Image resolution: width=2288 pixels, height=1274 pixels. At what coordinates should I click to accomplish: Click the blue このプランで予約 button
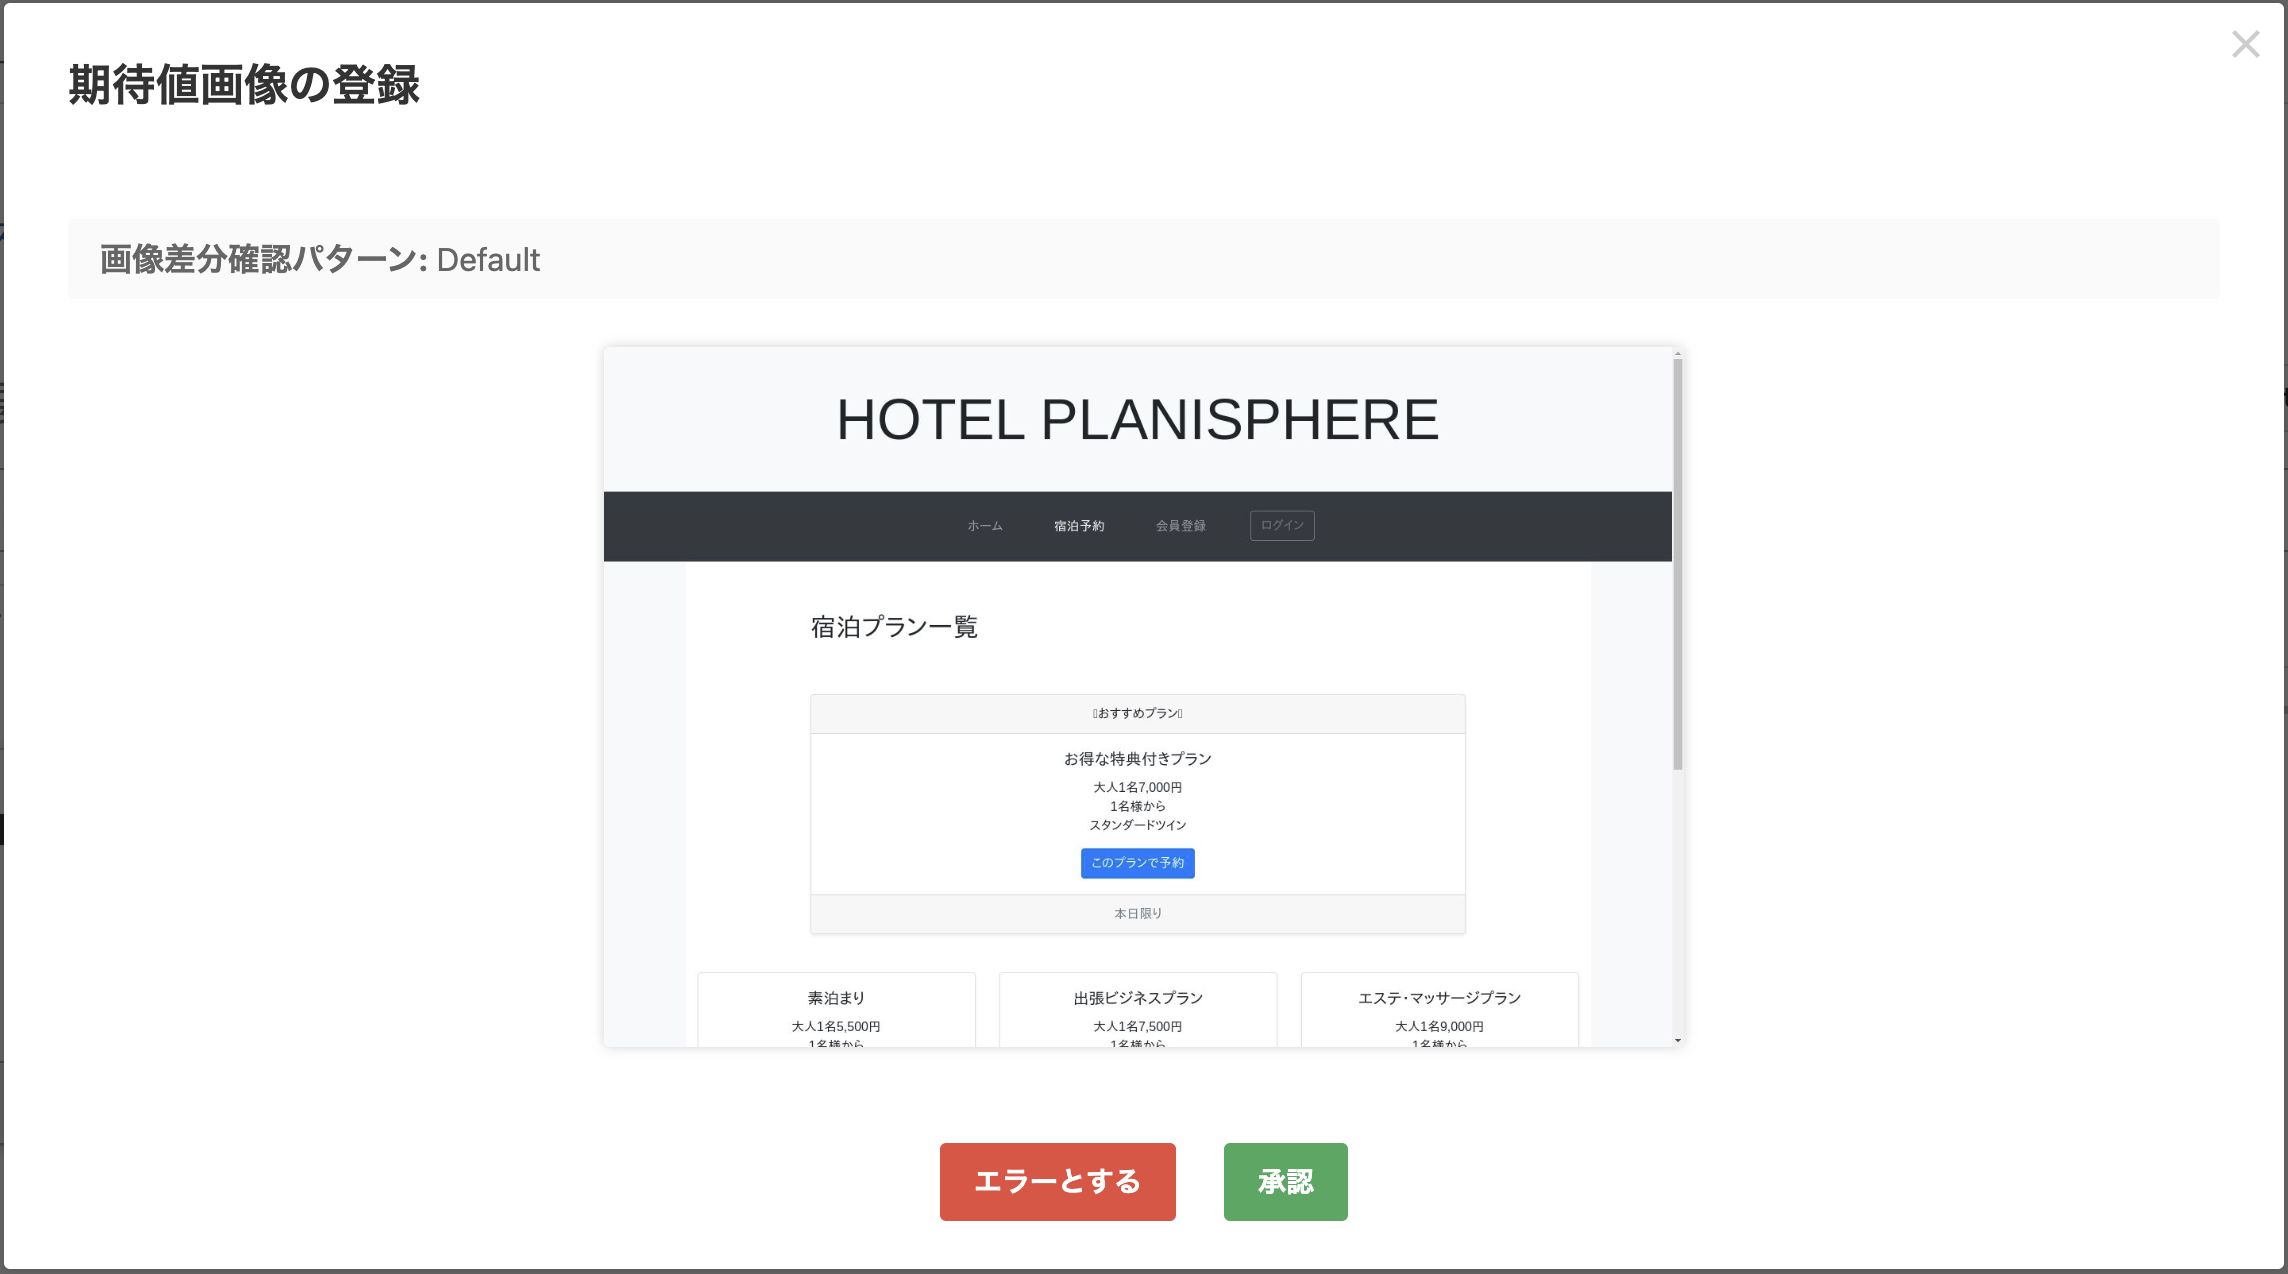point(1137,863)
